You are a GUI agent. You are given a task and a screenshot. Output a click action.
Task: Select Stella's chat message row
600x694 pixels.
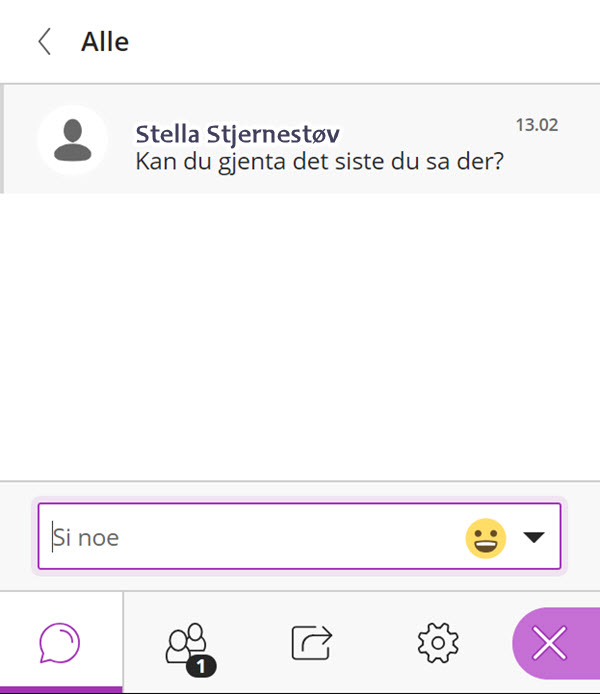click(x=300, y=139)
